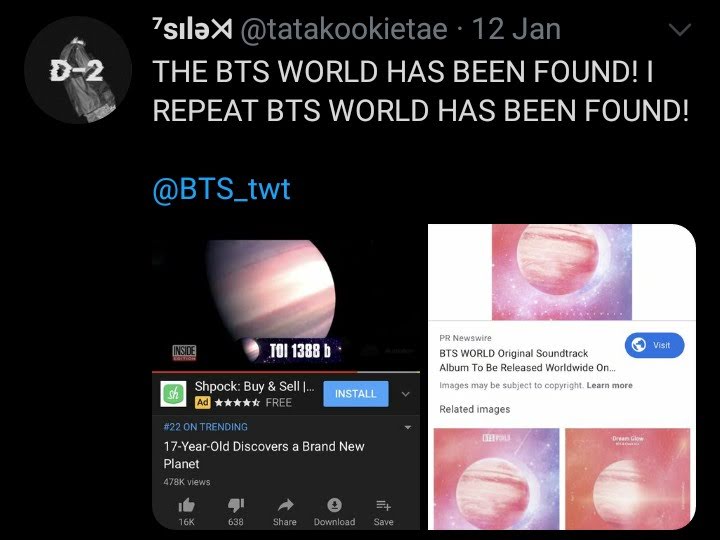Open the BTS WORLD related image thumbnail

point(496,478)
